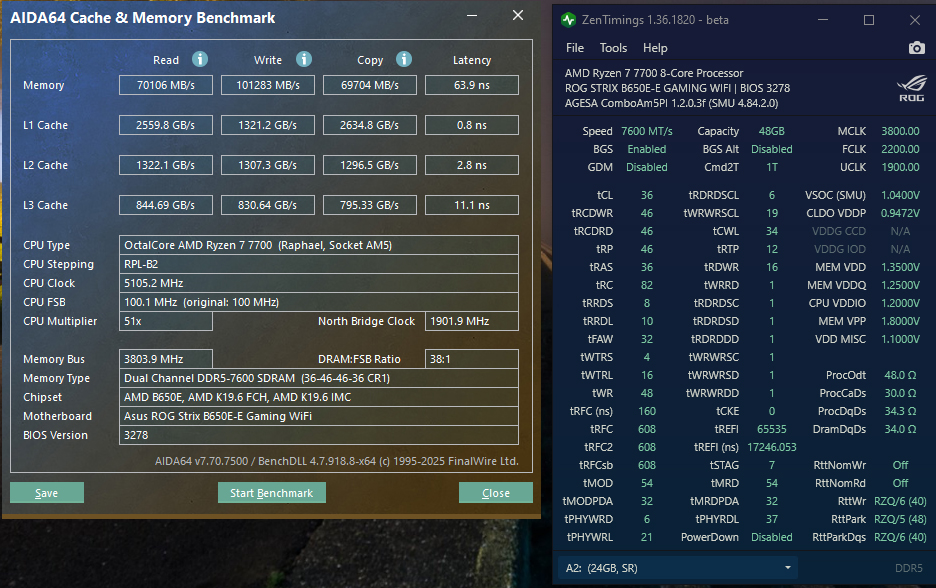
Task: Click CPU Stepping field RPL-B2
Action: click(319, 264)
